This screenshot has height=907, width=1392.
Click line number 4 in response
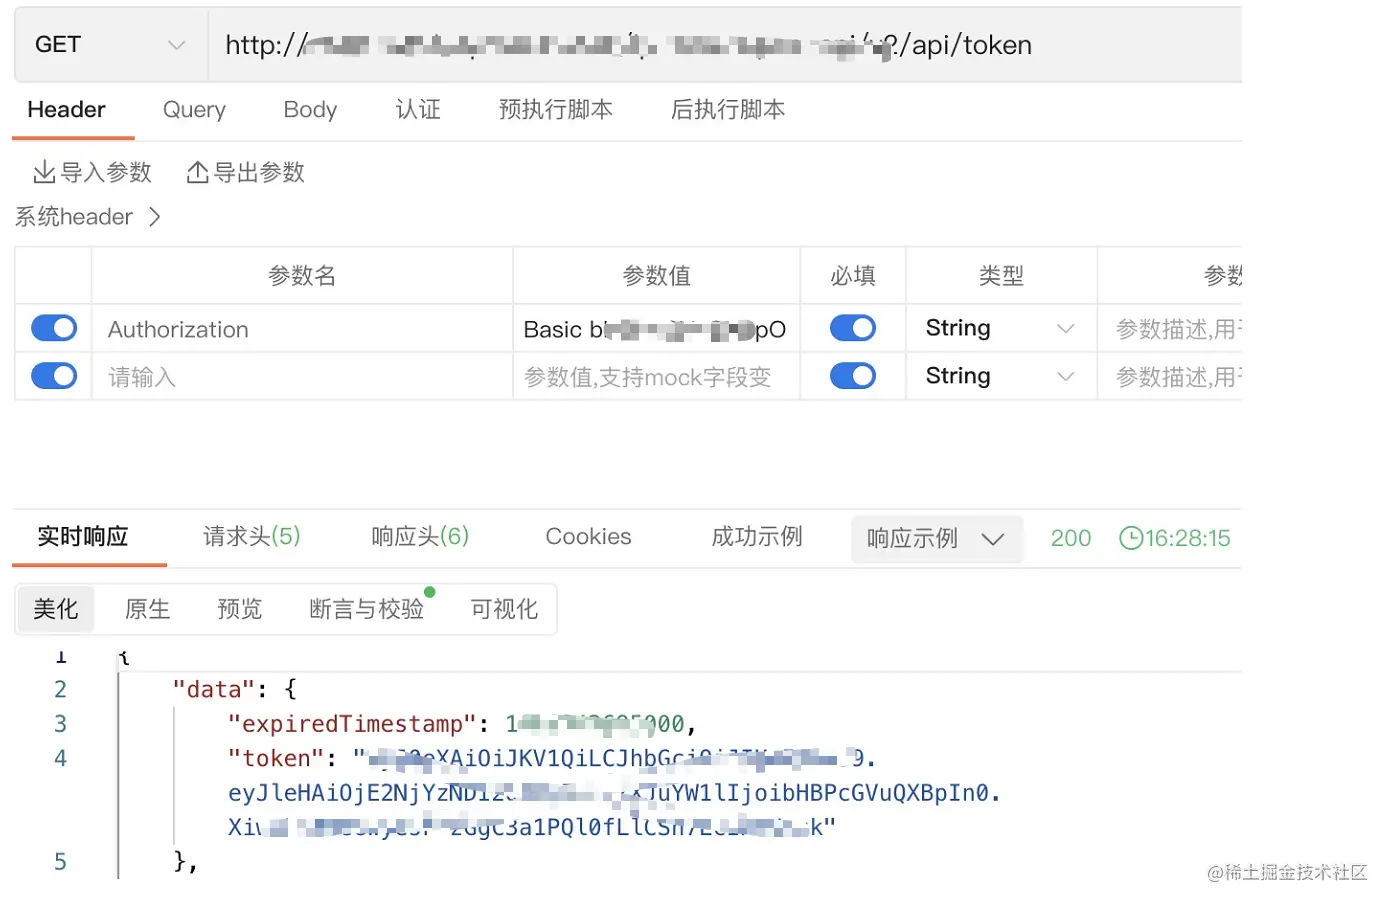point(60,759)
